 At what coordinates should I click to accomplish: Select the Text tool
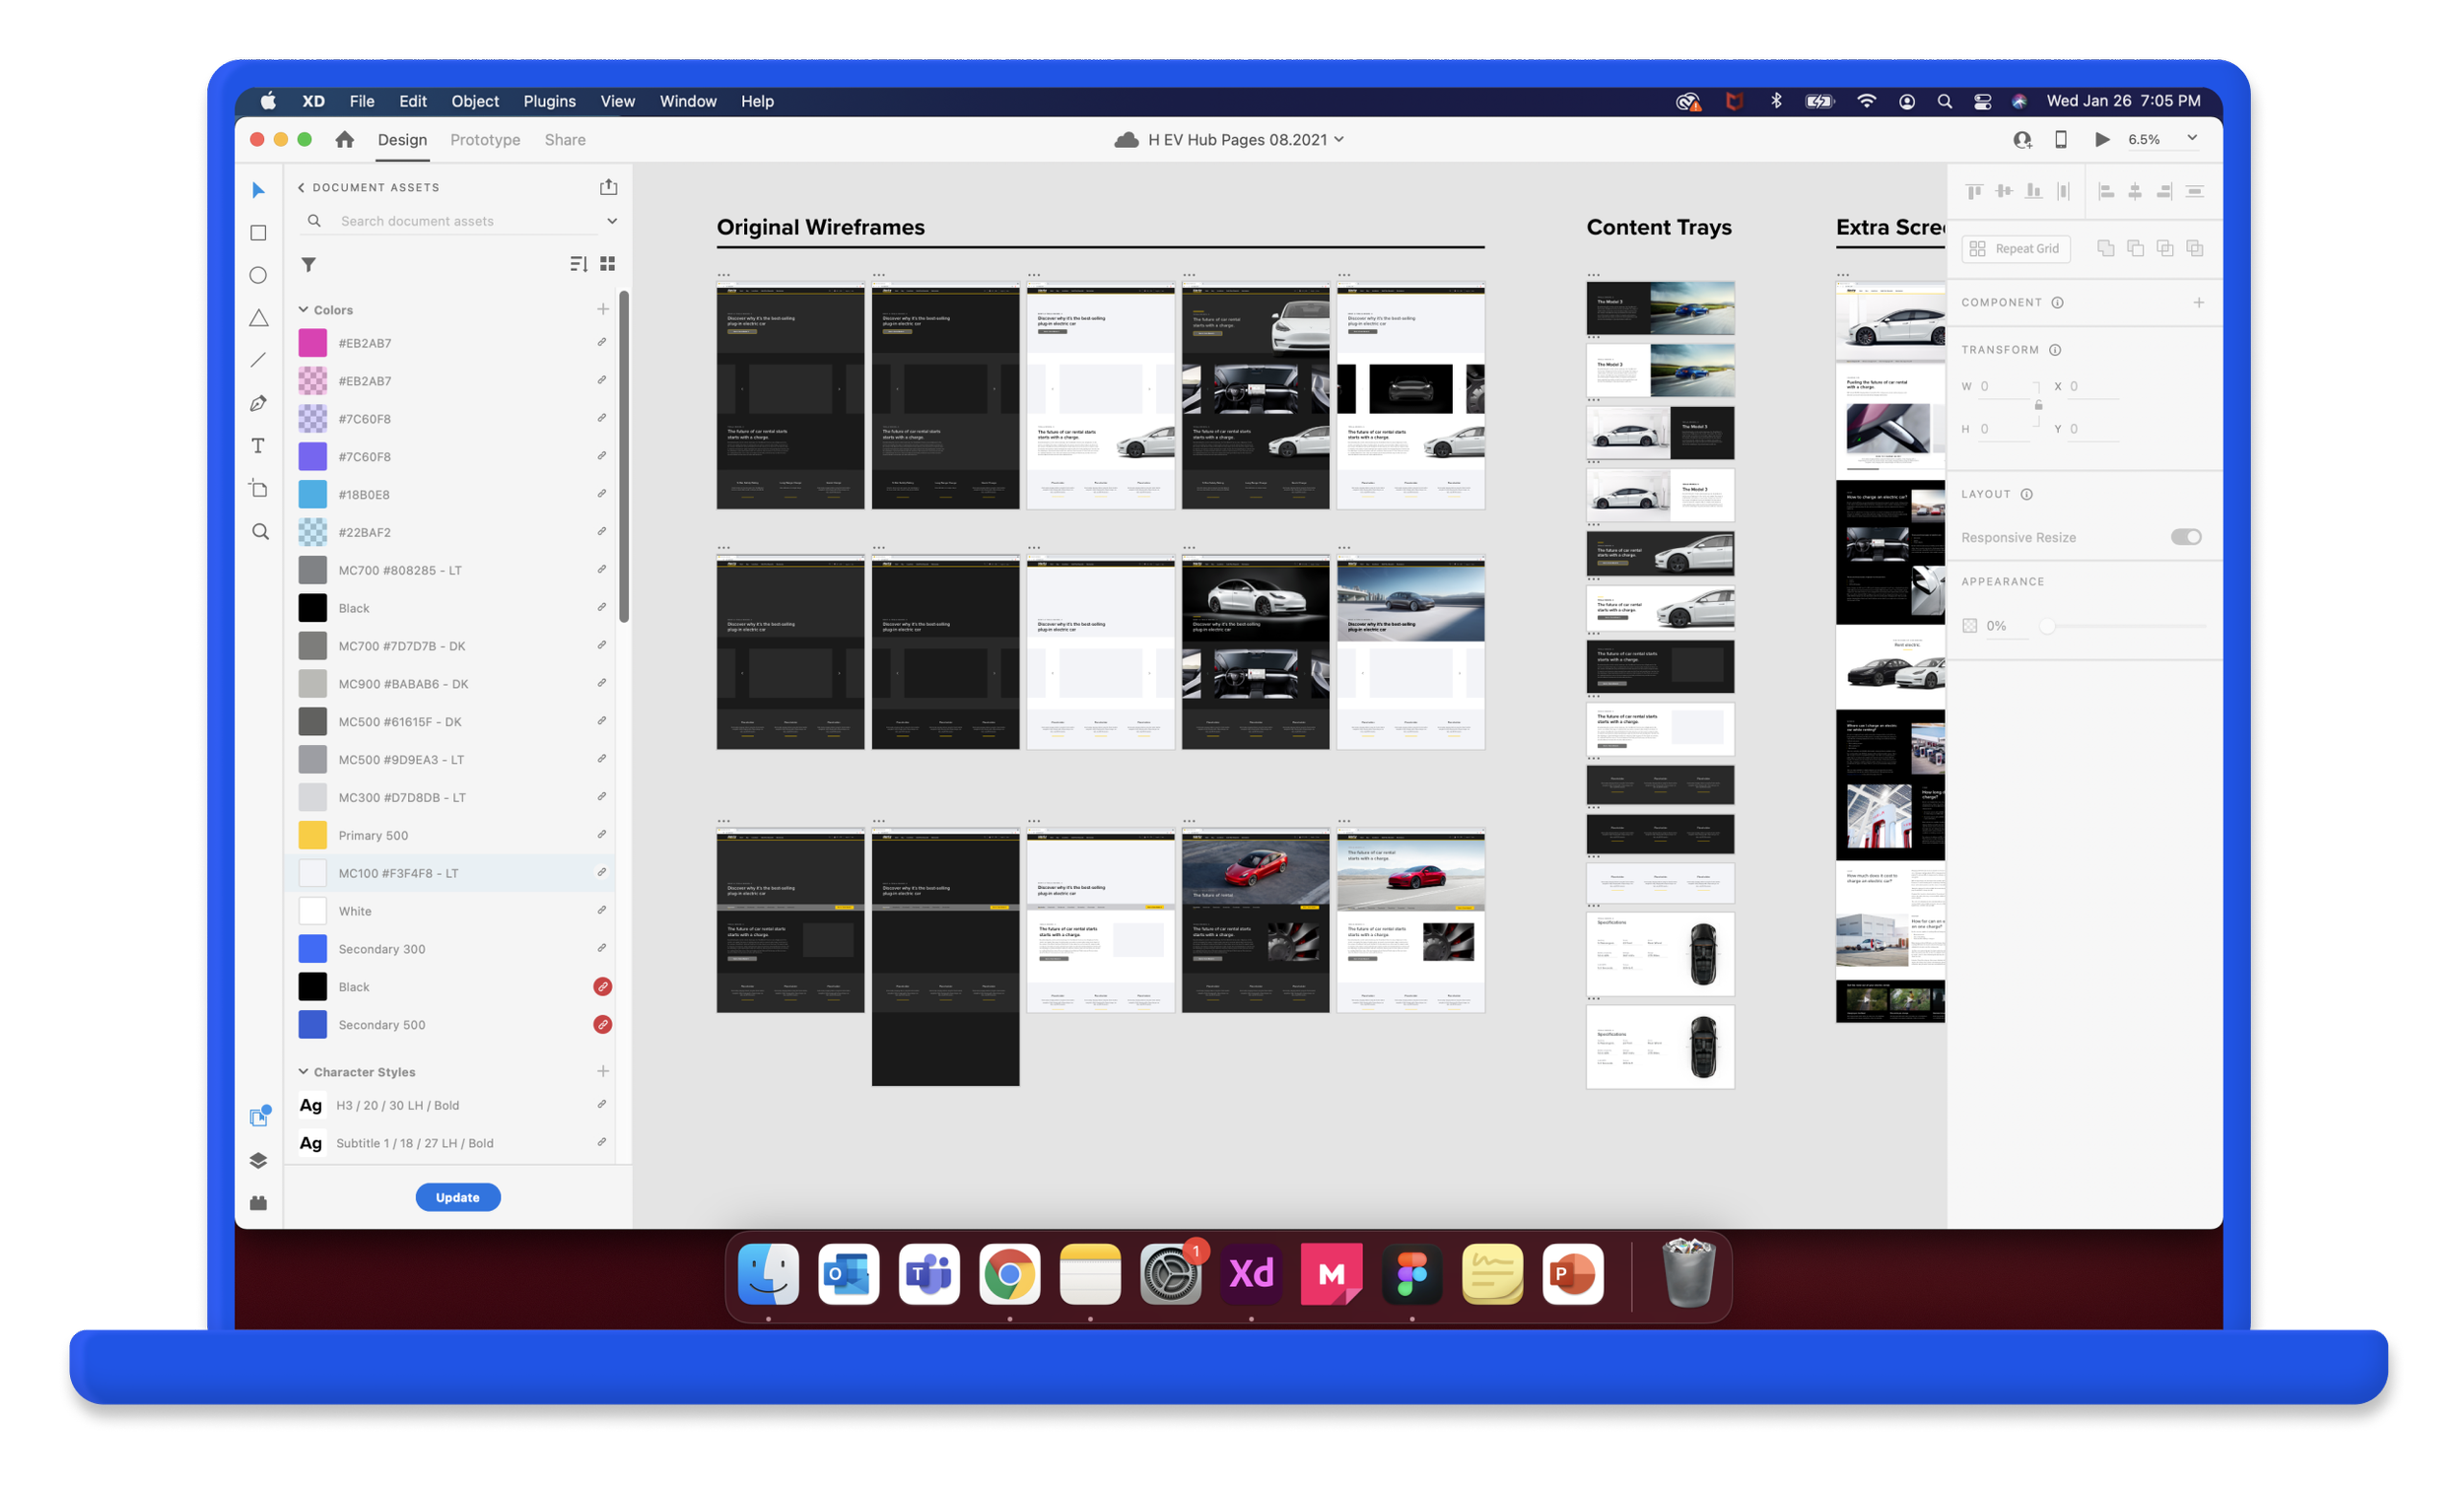[258, 446]
